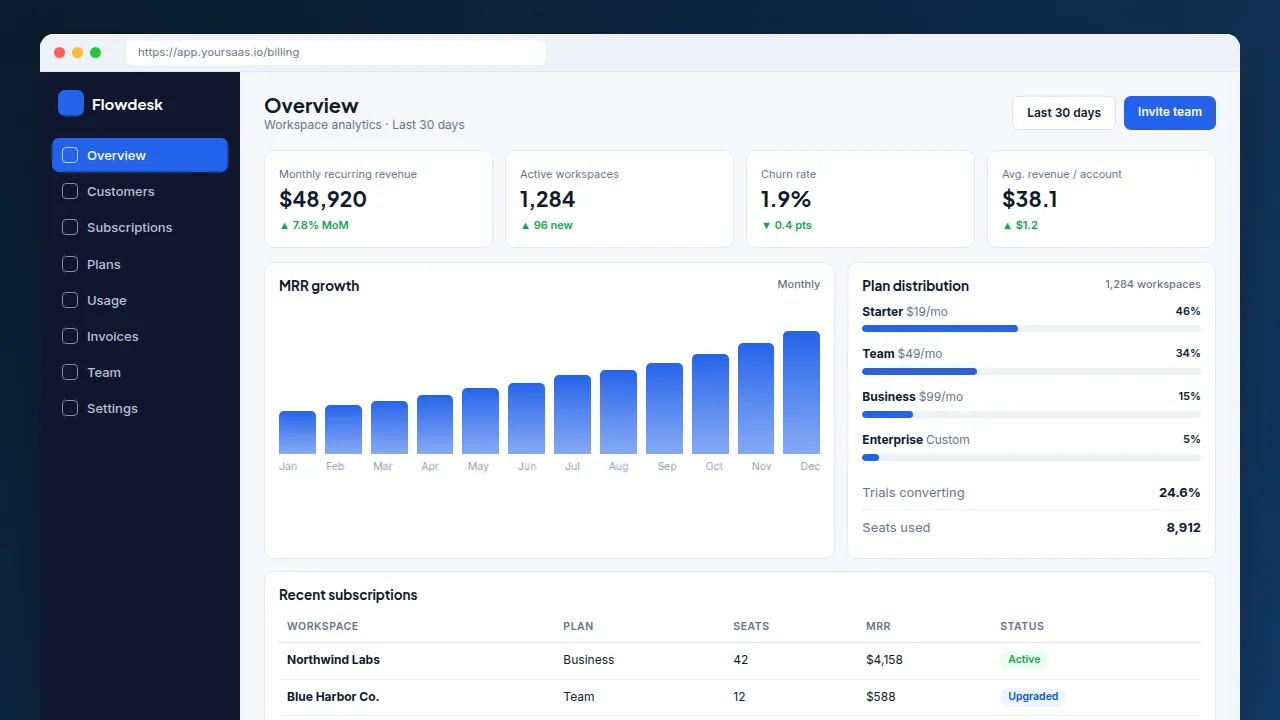The height and width of the screenshot is (720, 1280).
Task: Click the 96 new indicator
Action: point(546,225)
